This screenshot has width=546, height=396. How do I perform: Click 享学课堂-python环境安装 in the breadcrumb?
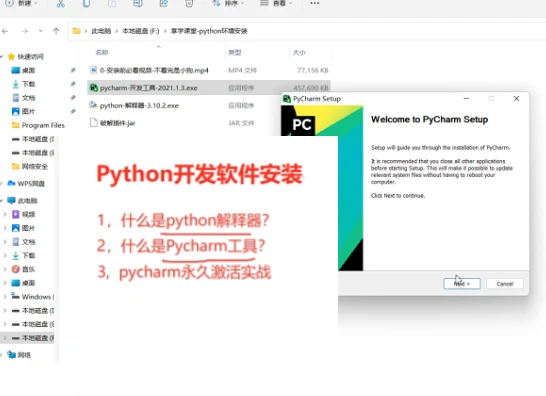coord(209,31)
